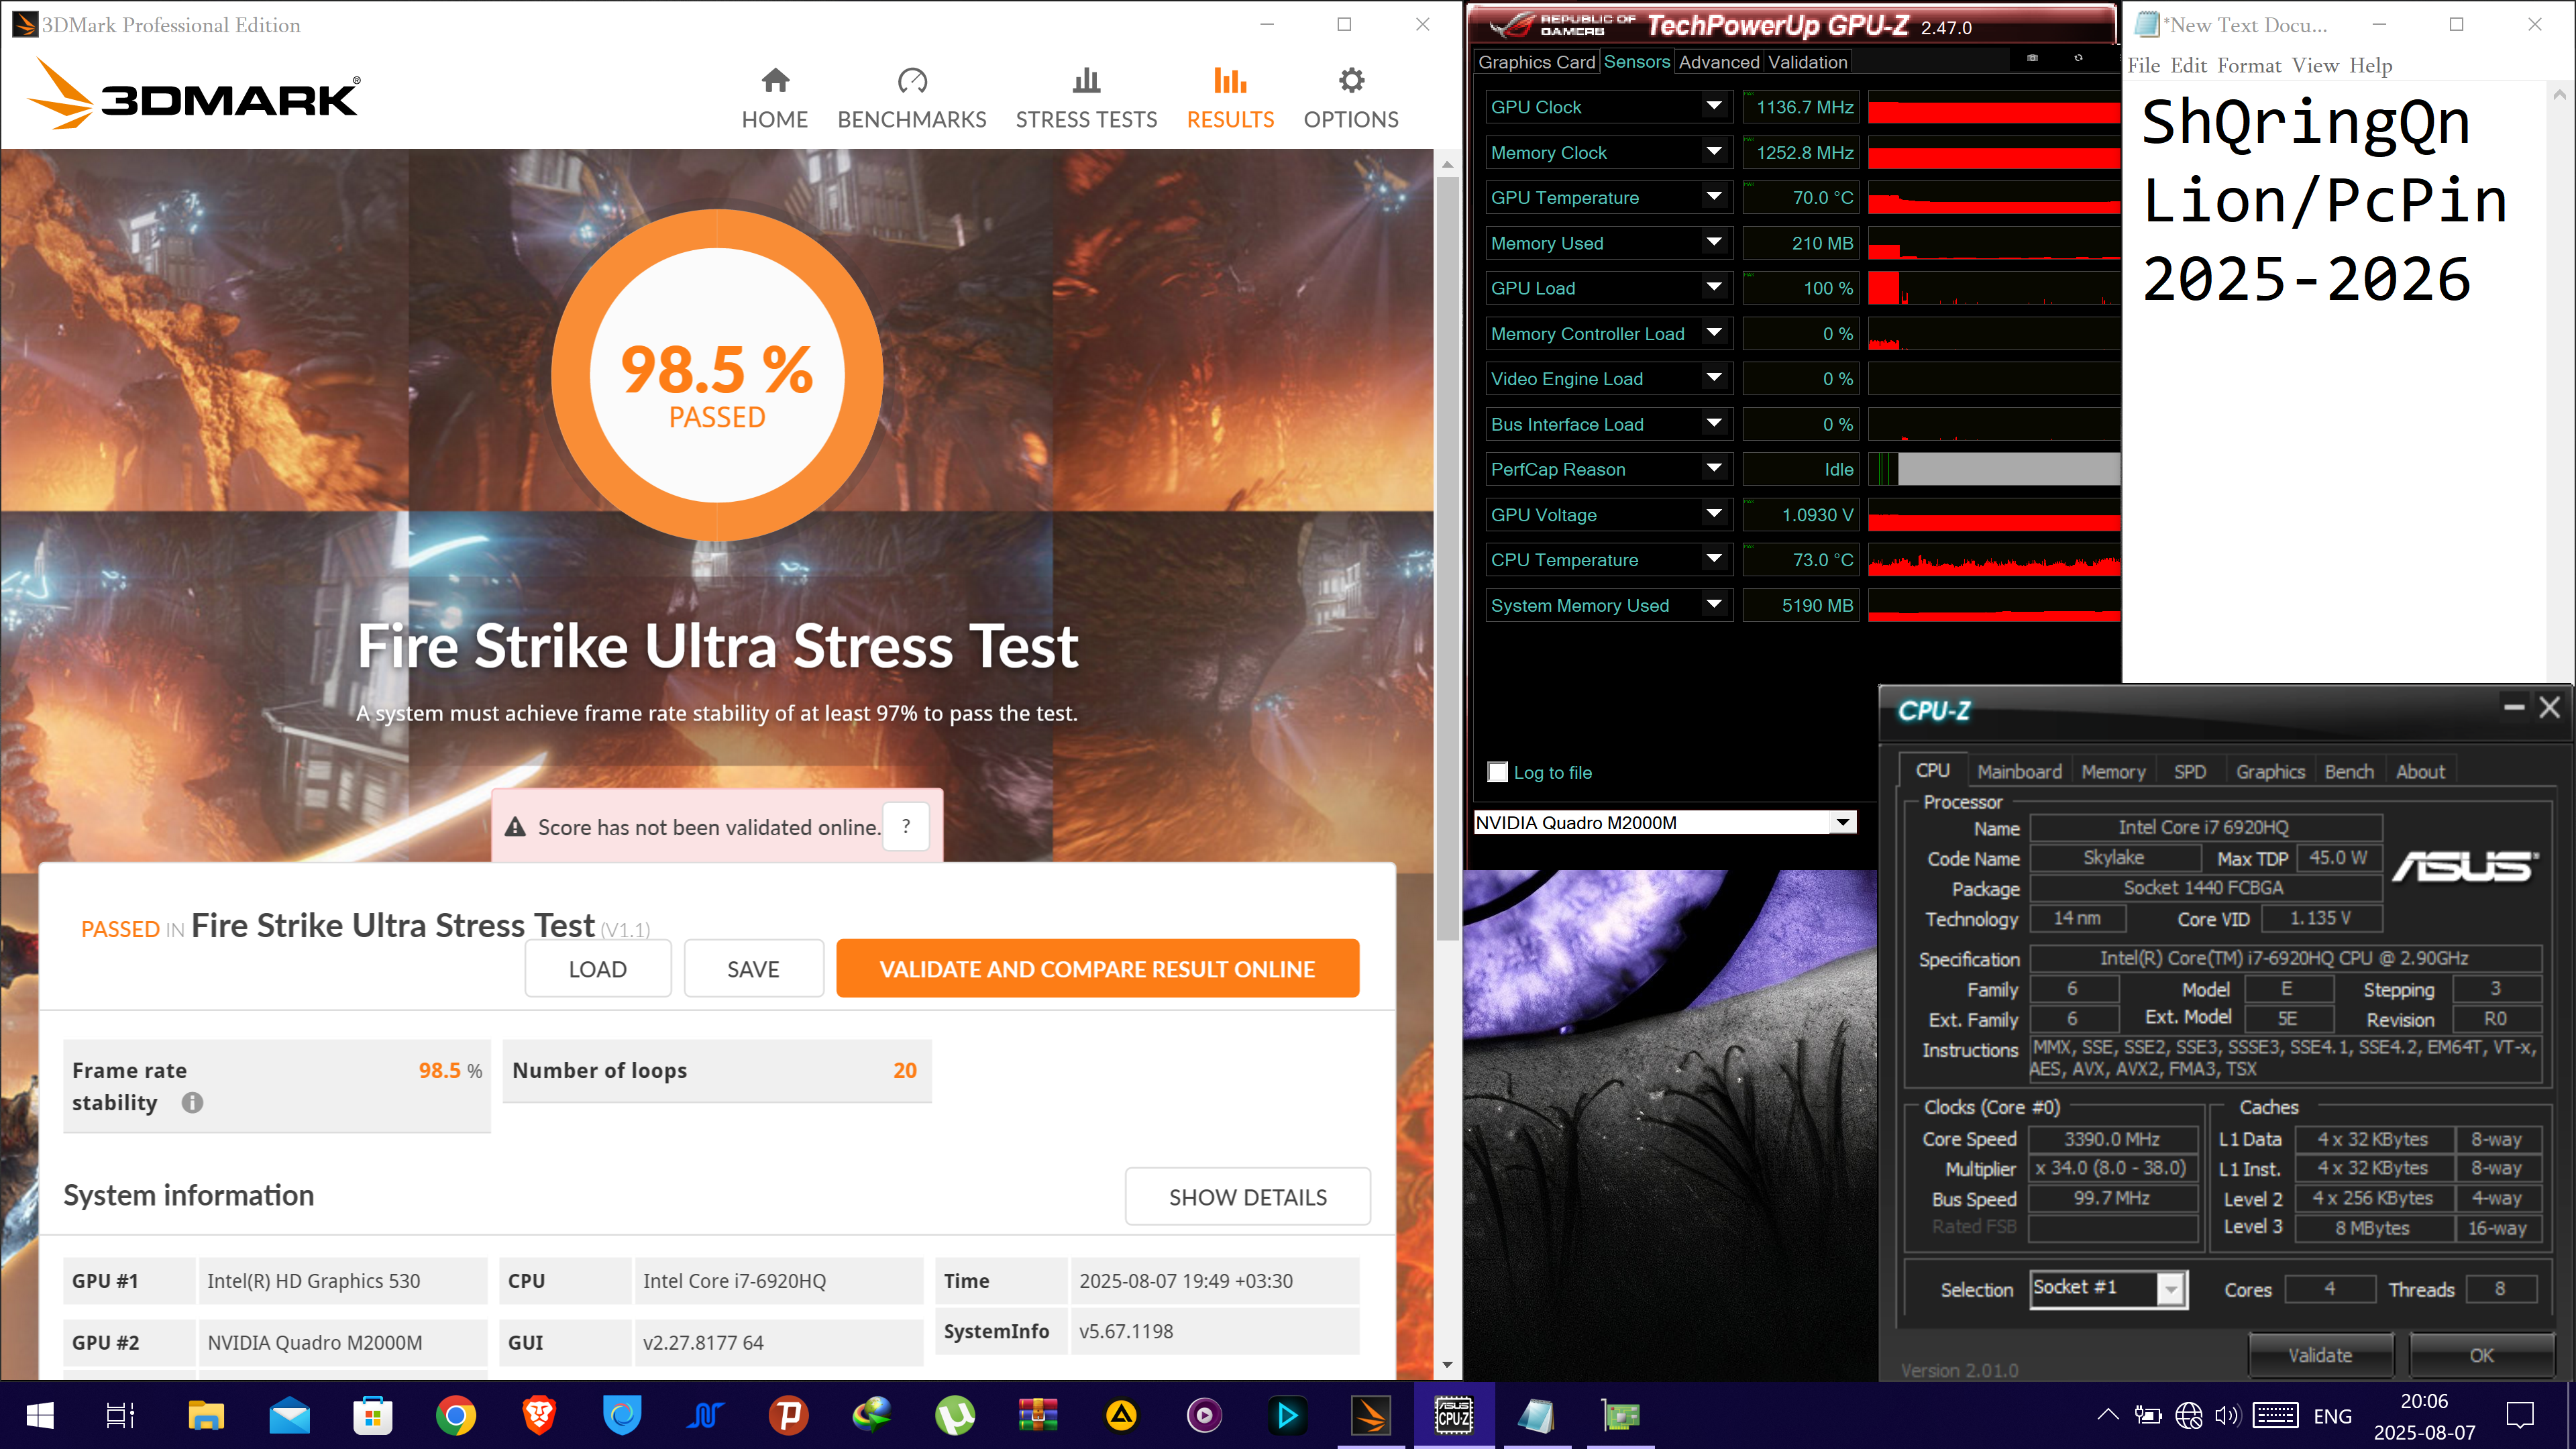2576x1449 pixels.
Task: Open File Explorer from taskbar
Action: coord(206,1415)
